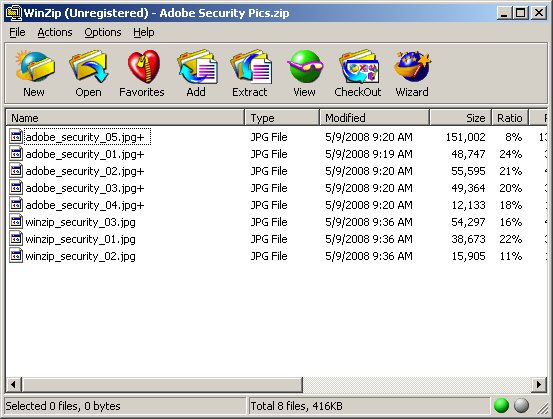Viewport: 553px width, 419px height.
Task: Click the ratio value 8%
Action: pyautogui.click(x=514, y=137)
